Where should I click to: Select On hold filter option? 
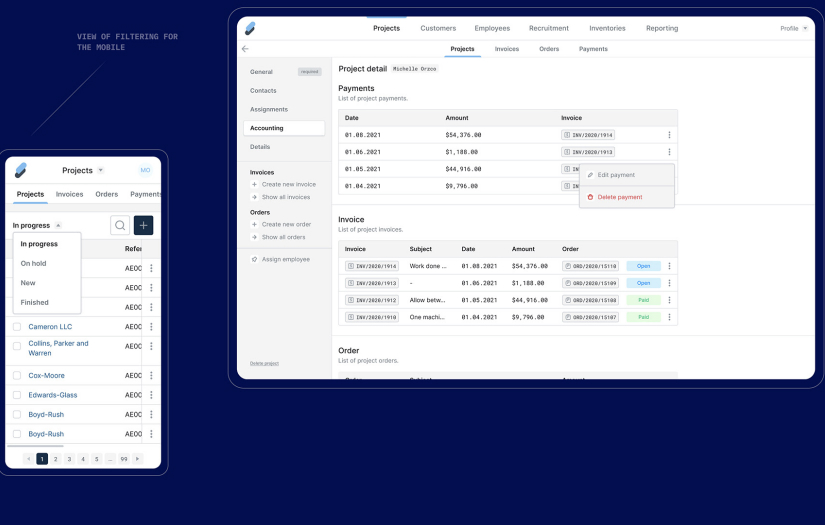[33, 263]
